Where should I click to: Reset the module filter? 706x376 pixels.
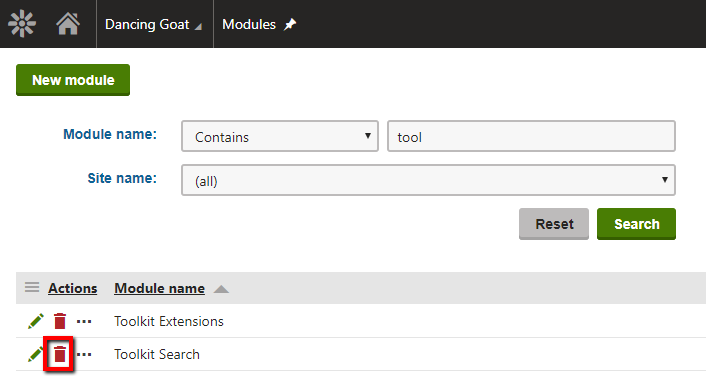pyautogui.click(x=554, y=224)
